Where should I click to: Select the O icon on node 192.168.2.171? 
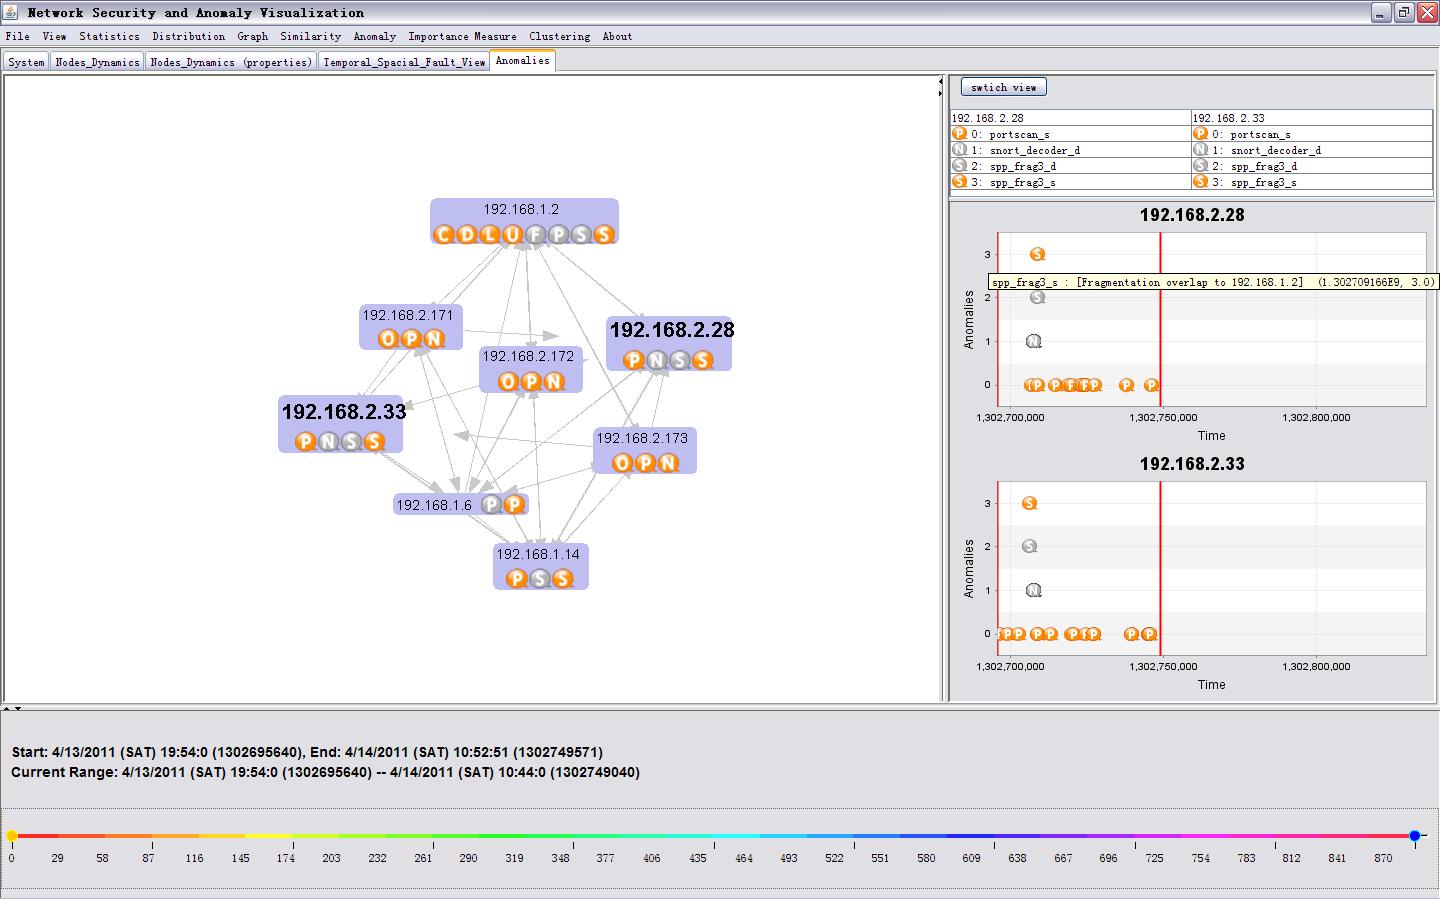(388, 339)
